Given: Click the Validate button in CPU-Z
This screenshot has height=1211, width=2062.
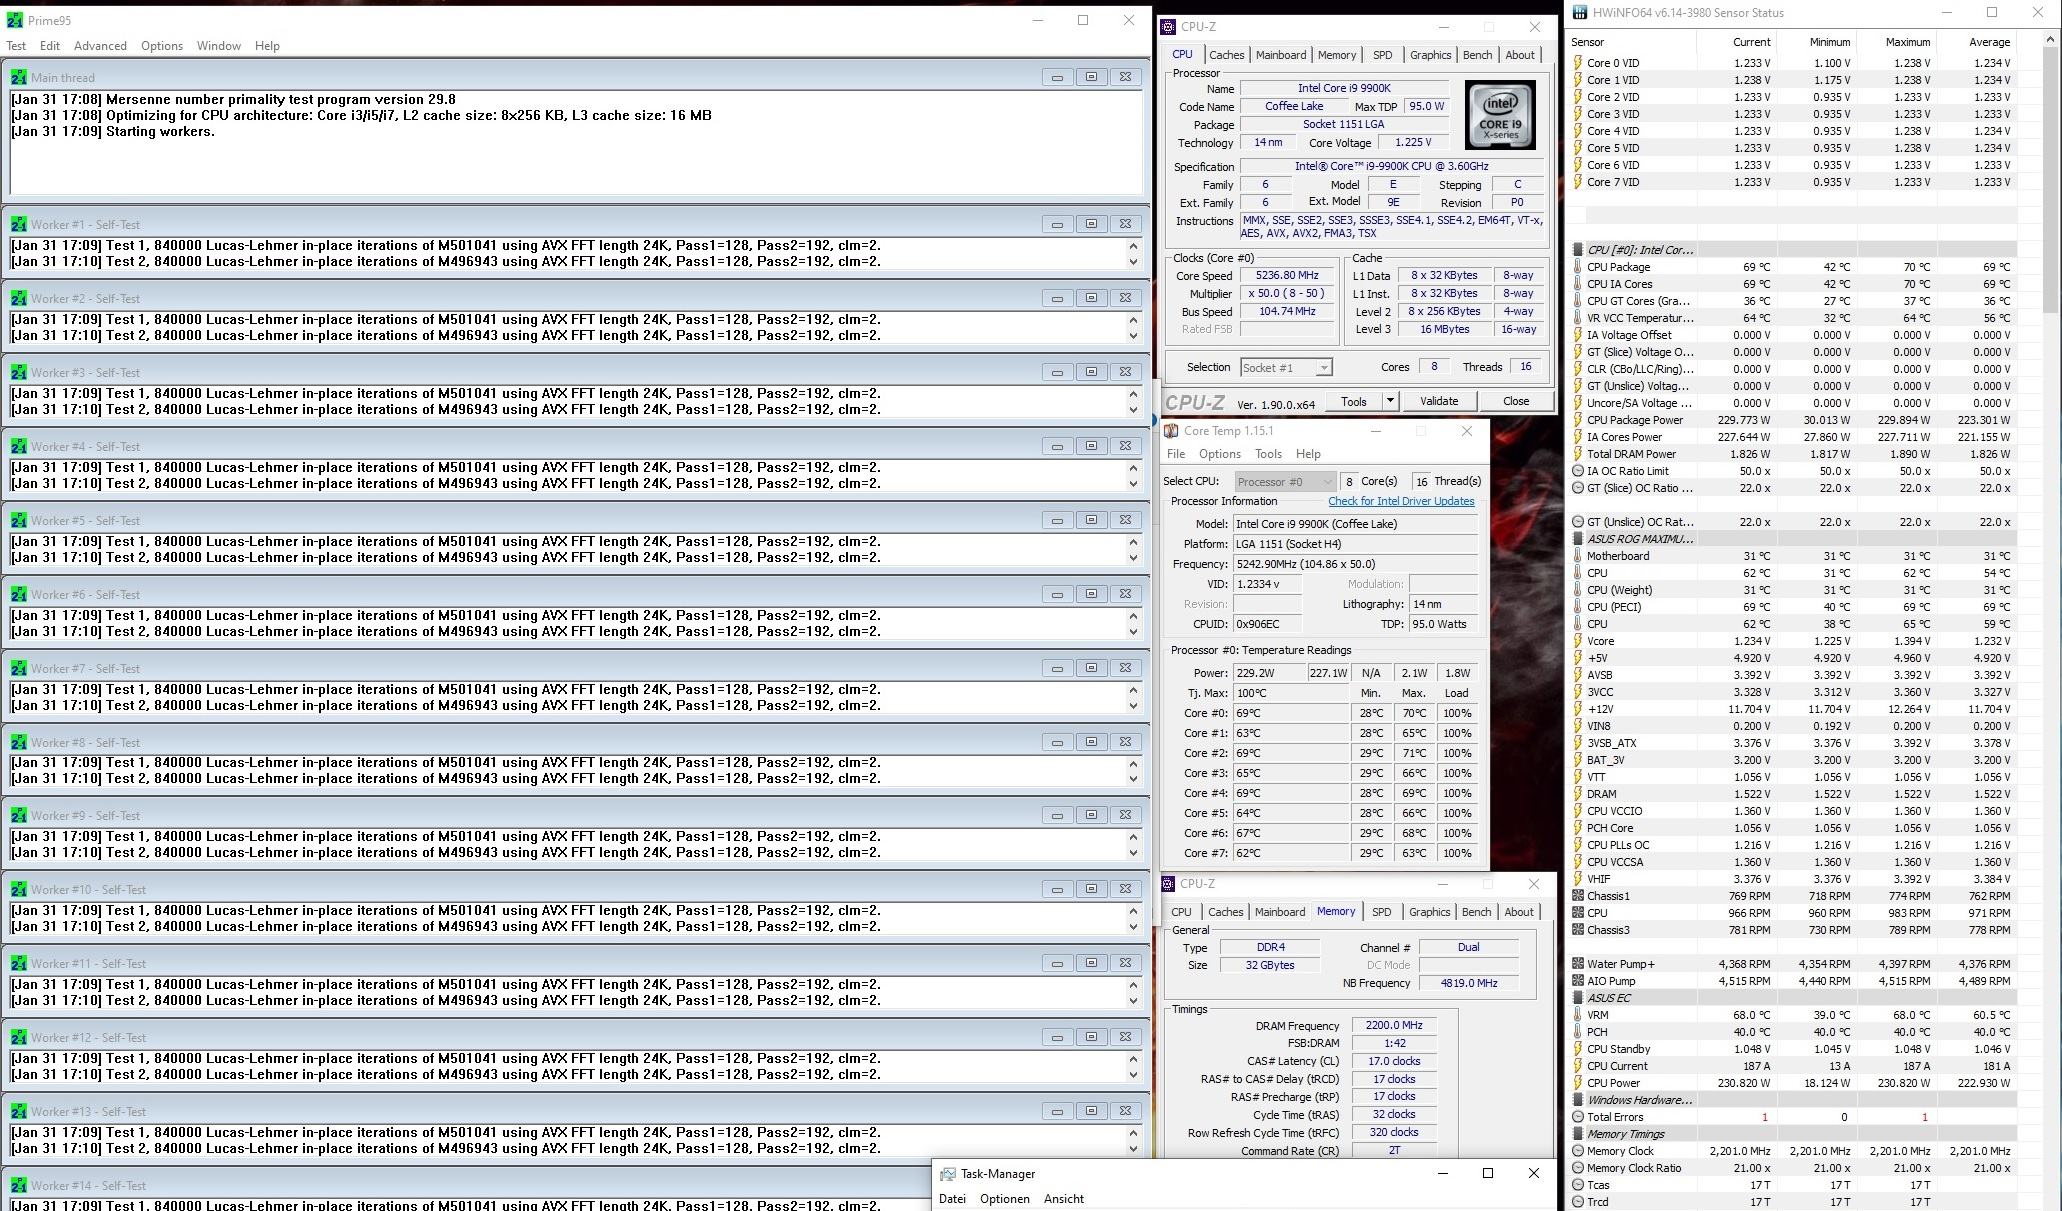Looking at the screenshot, I should coord(1438,401).
